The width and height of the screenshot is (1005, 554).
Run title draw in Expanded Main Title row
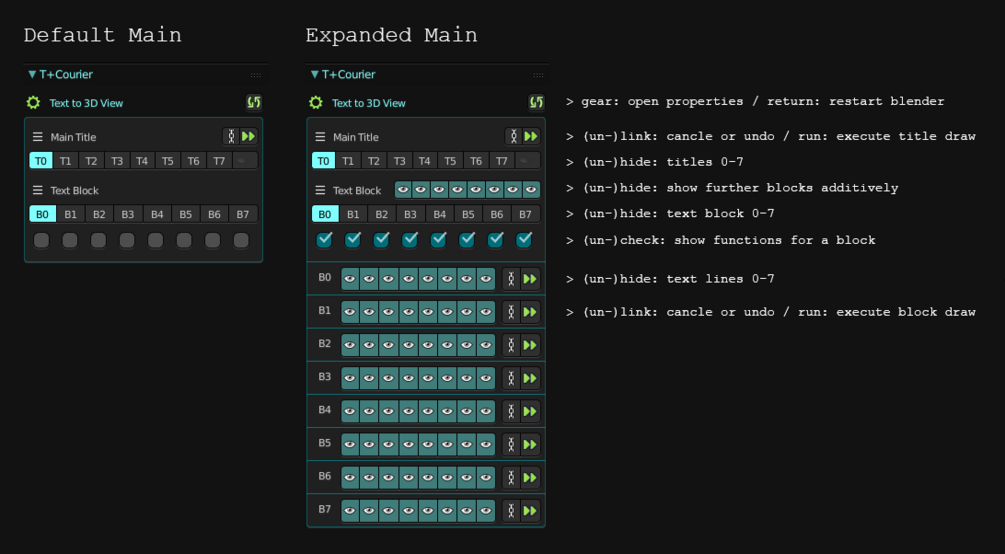tap(531, 137)
